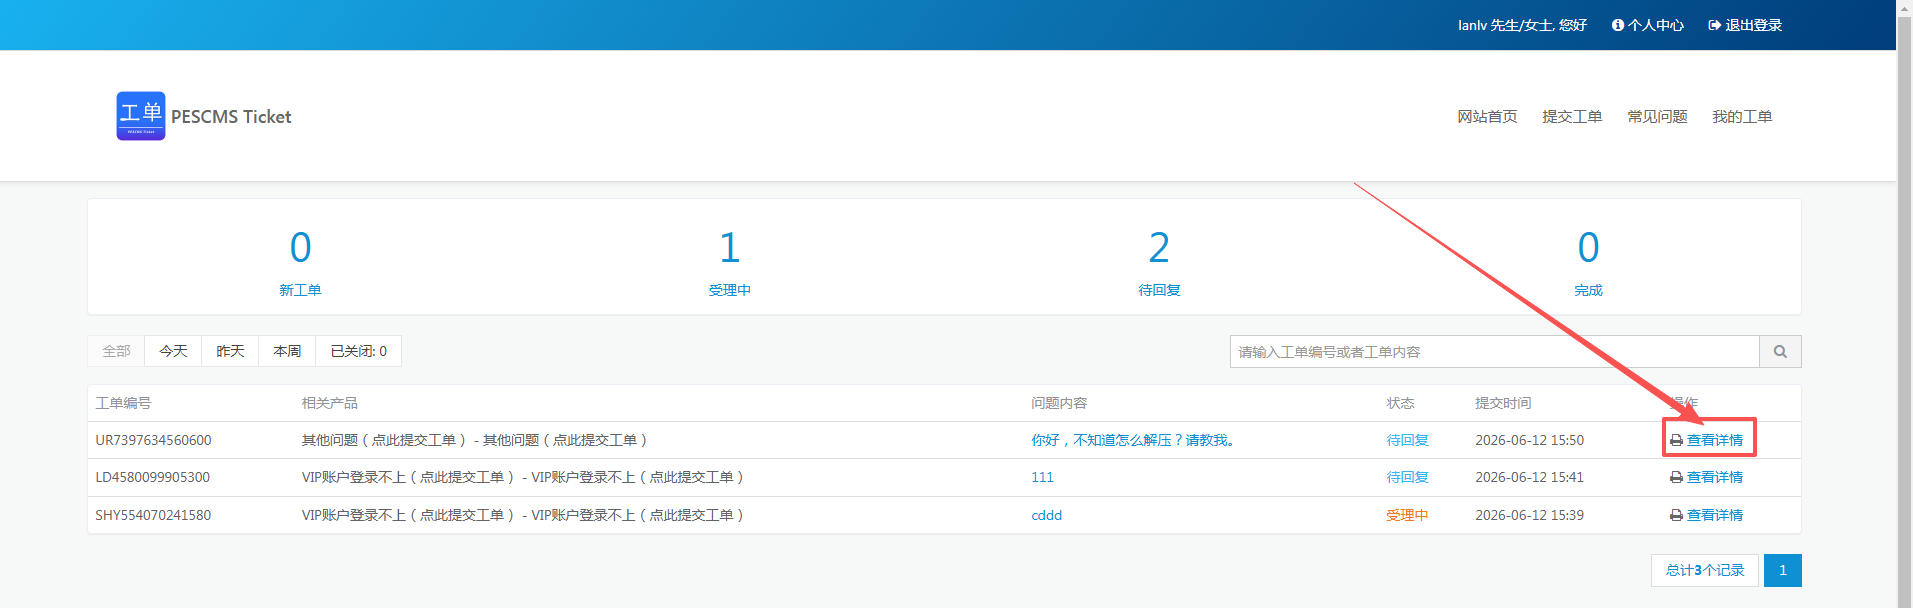Focus the 请输入工单编号或者工单内容 search field
This screenshot has width=1913, height=608.
[1494, 351]
